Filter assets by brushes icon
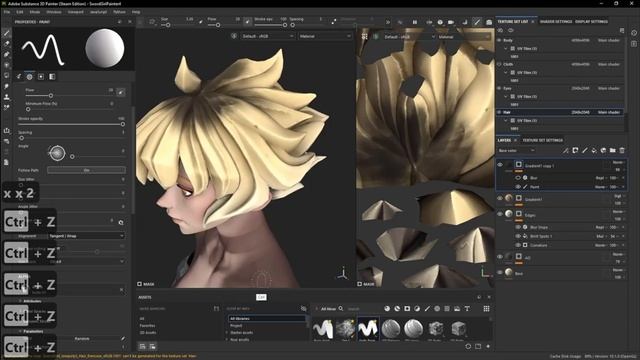640x360 pixels. (427, 309)
